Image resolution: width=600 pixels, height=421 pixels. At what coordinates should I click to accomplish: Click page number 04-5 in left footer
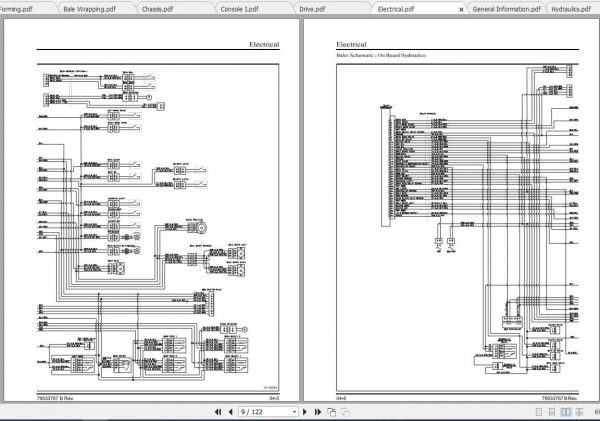click(x=274, y=398)
